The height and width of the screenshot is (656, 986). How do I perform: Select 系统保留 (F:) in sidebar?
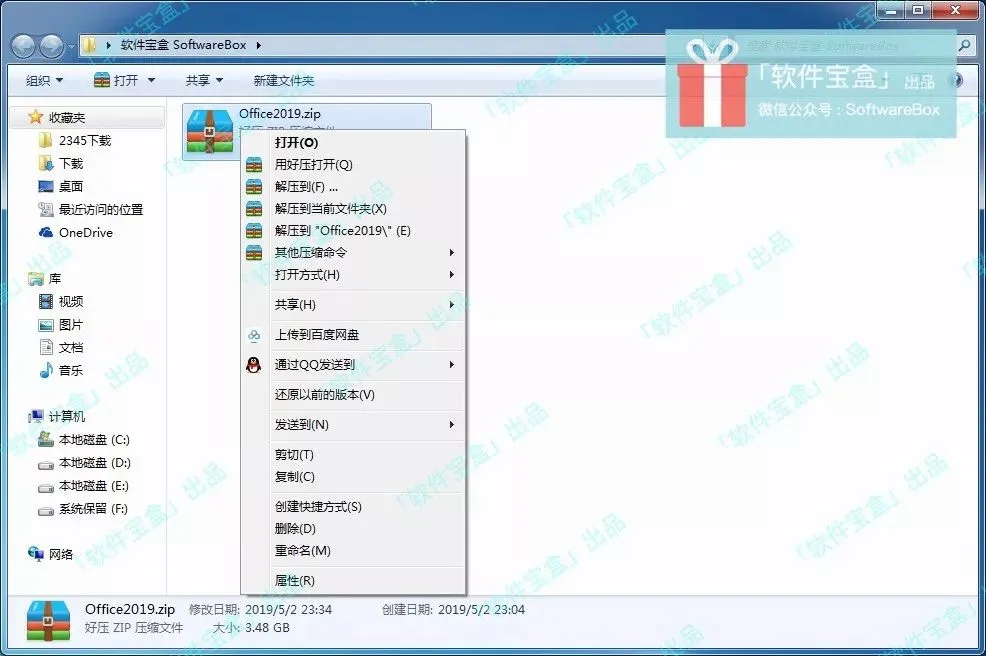pos(93,509)
